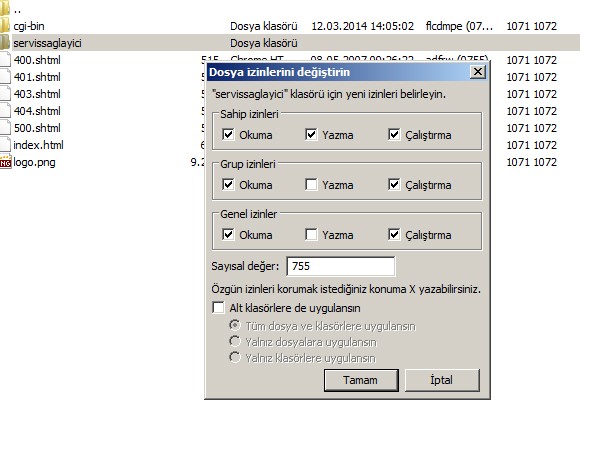
Task: Select the 404.shtml file icon
Action: coord(5,111)
